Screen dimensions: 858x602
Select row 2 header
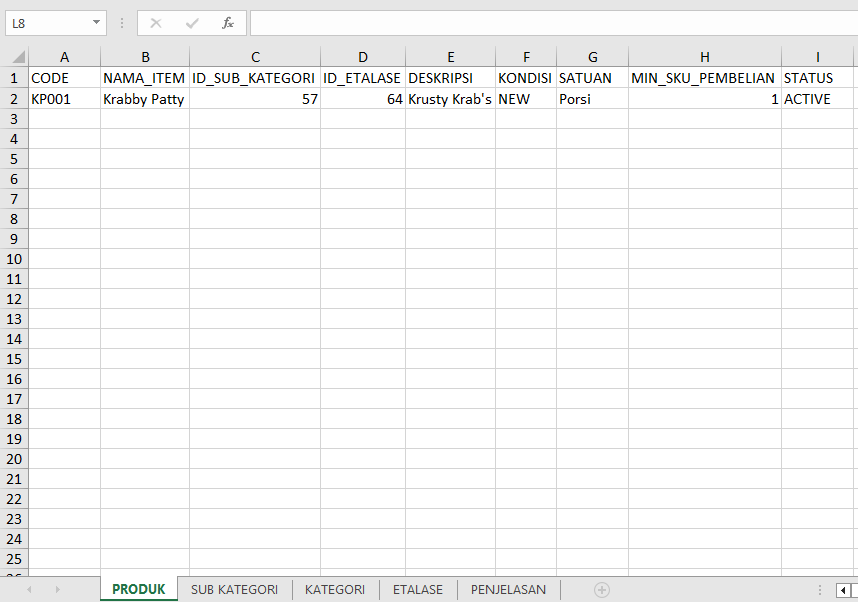[14, 99]
